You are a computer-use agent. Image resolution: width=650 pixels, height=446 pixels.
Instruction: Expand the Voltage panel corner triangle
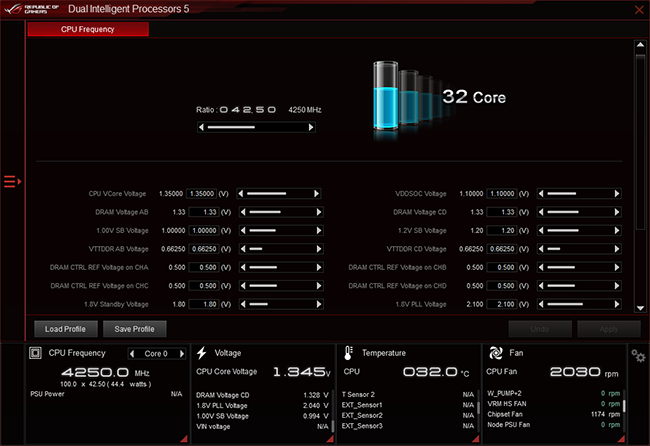330,439
